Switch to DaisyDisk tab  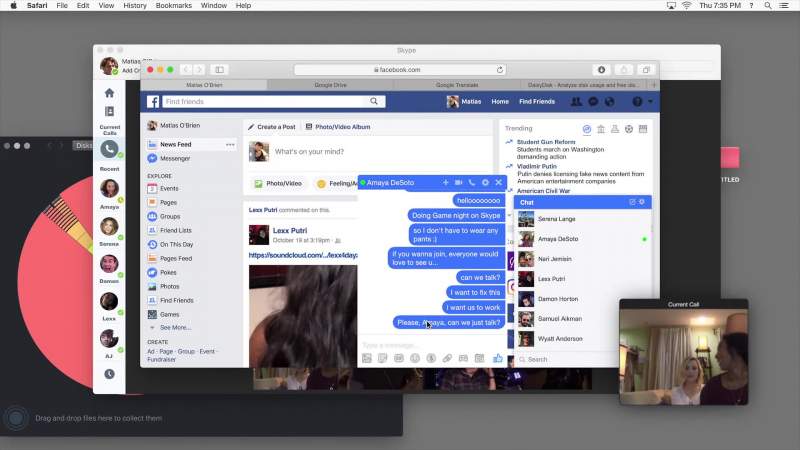582,85
